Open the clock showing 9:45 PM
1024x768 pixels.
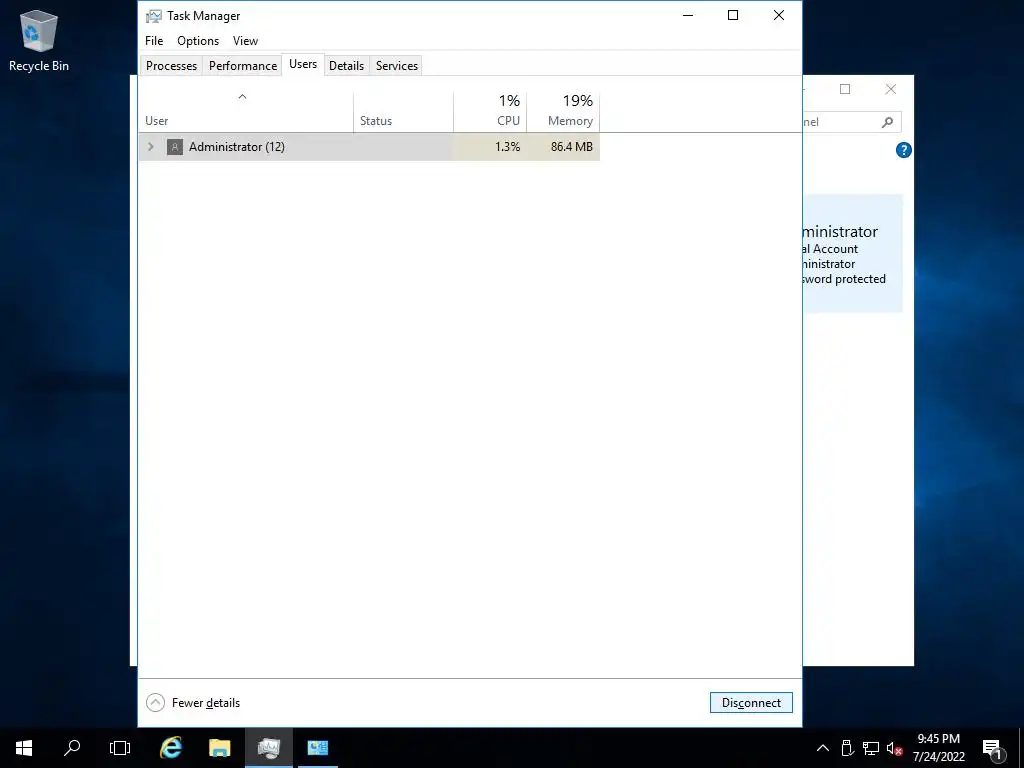pyautogui.click(x=938, y=748)
